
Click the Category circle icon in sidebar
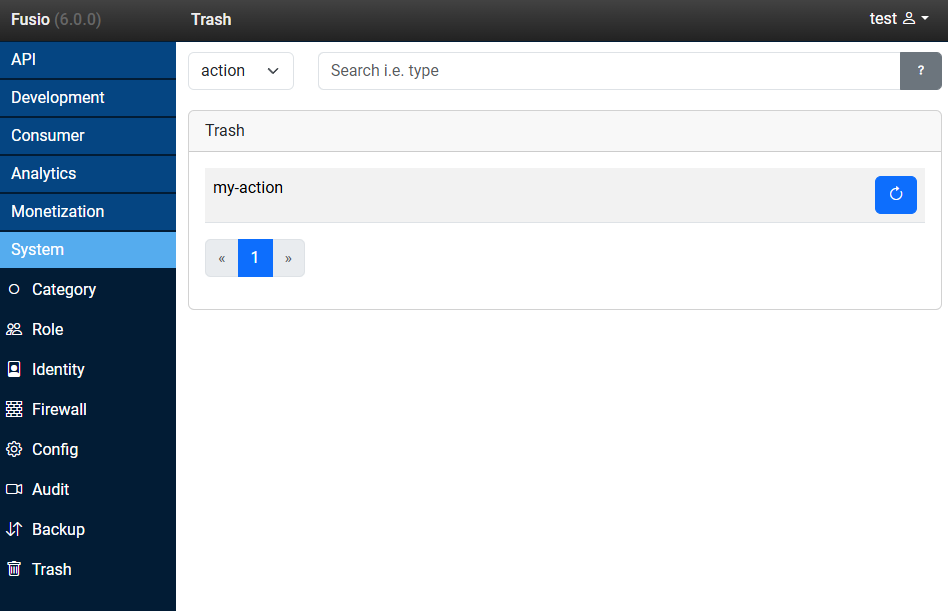click(14, 289)
